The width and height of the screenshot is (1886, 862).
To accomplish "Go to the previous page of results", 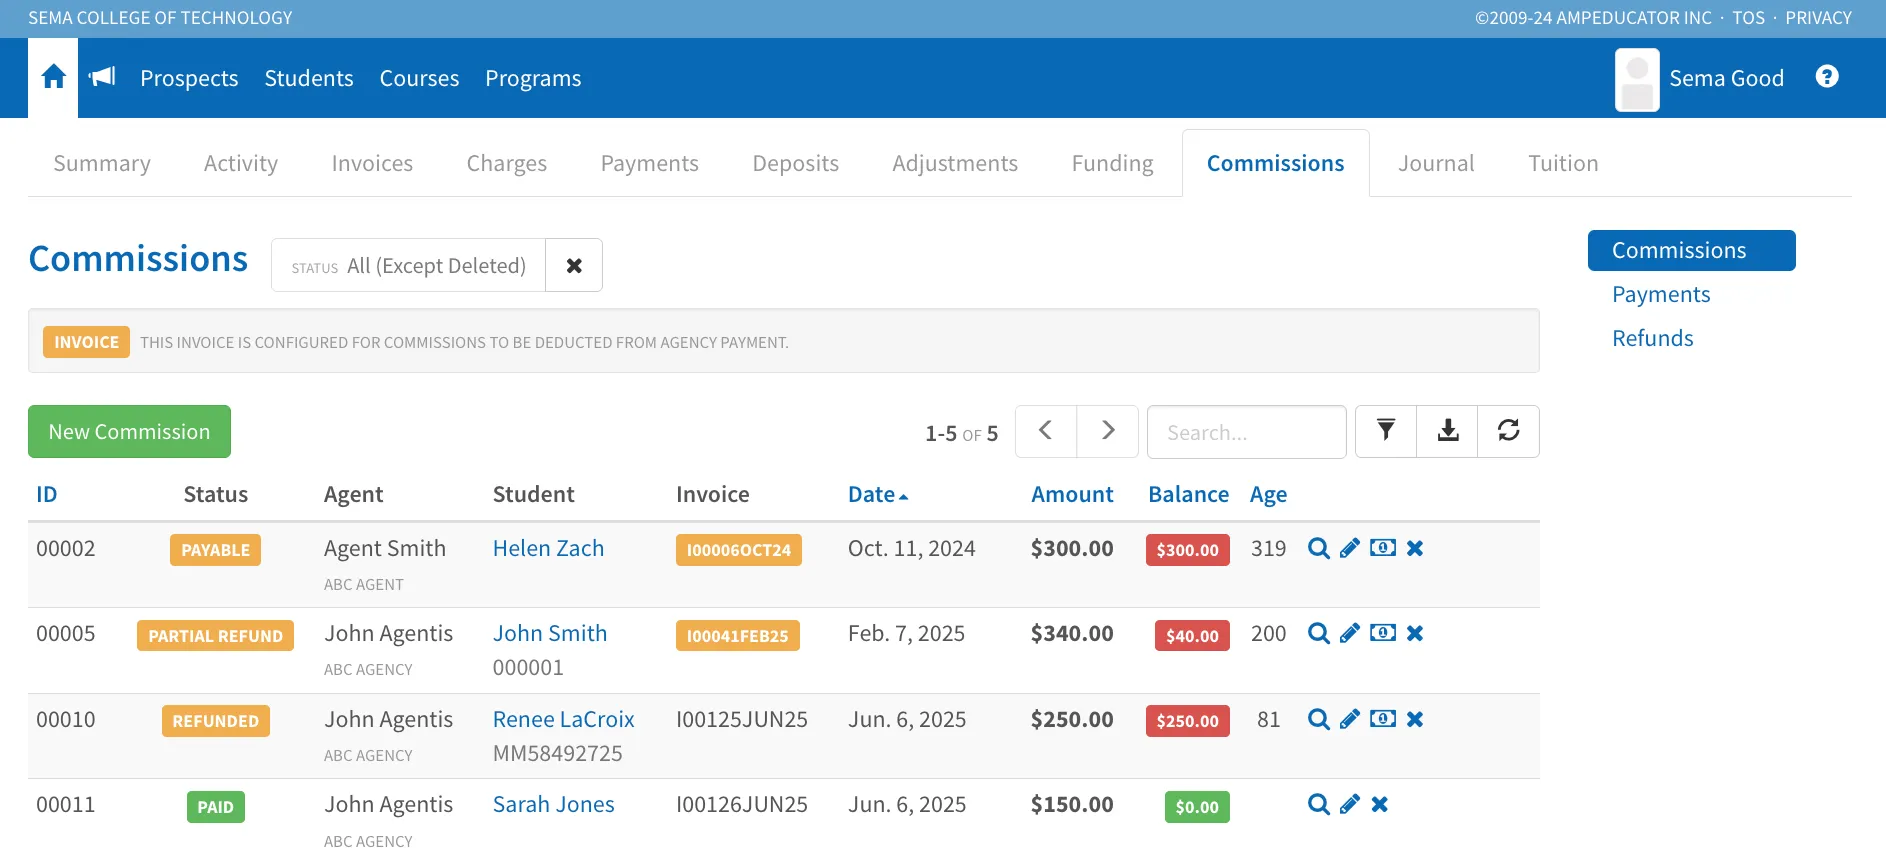I will tap(1046, 431).
